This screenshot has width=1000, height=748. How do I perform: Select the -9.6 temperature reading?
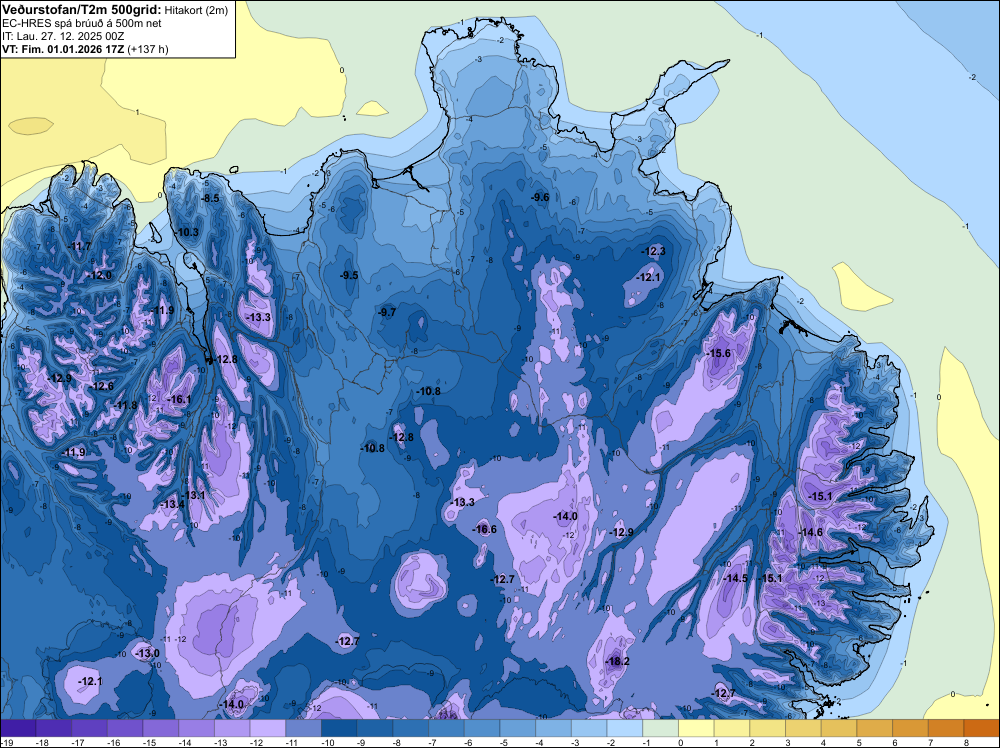[x=540, y=197]
